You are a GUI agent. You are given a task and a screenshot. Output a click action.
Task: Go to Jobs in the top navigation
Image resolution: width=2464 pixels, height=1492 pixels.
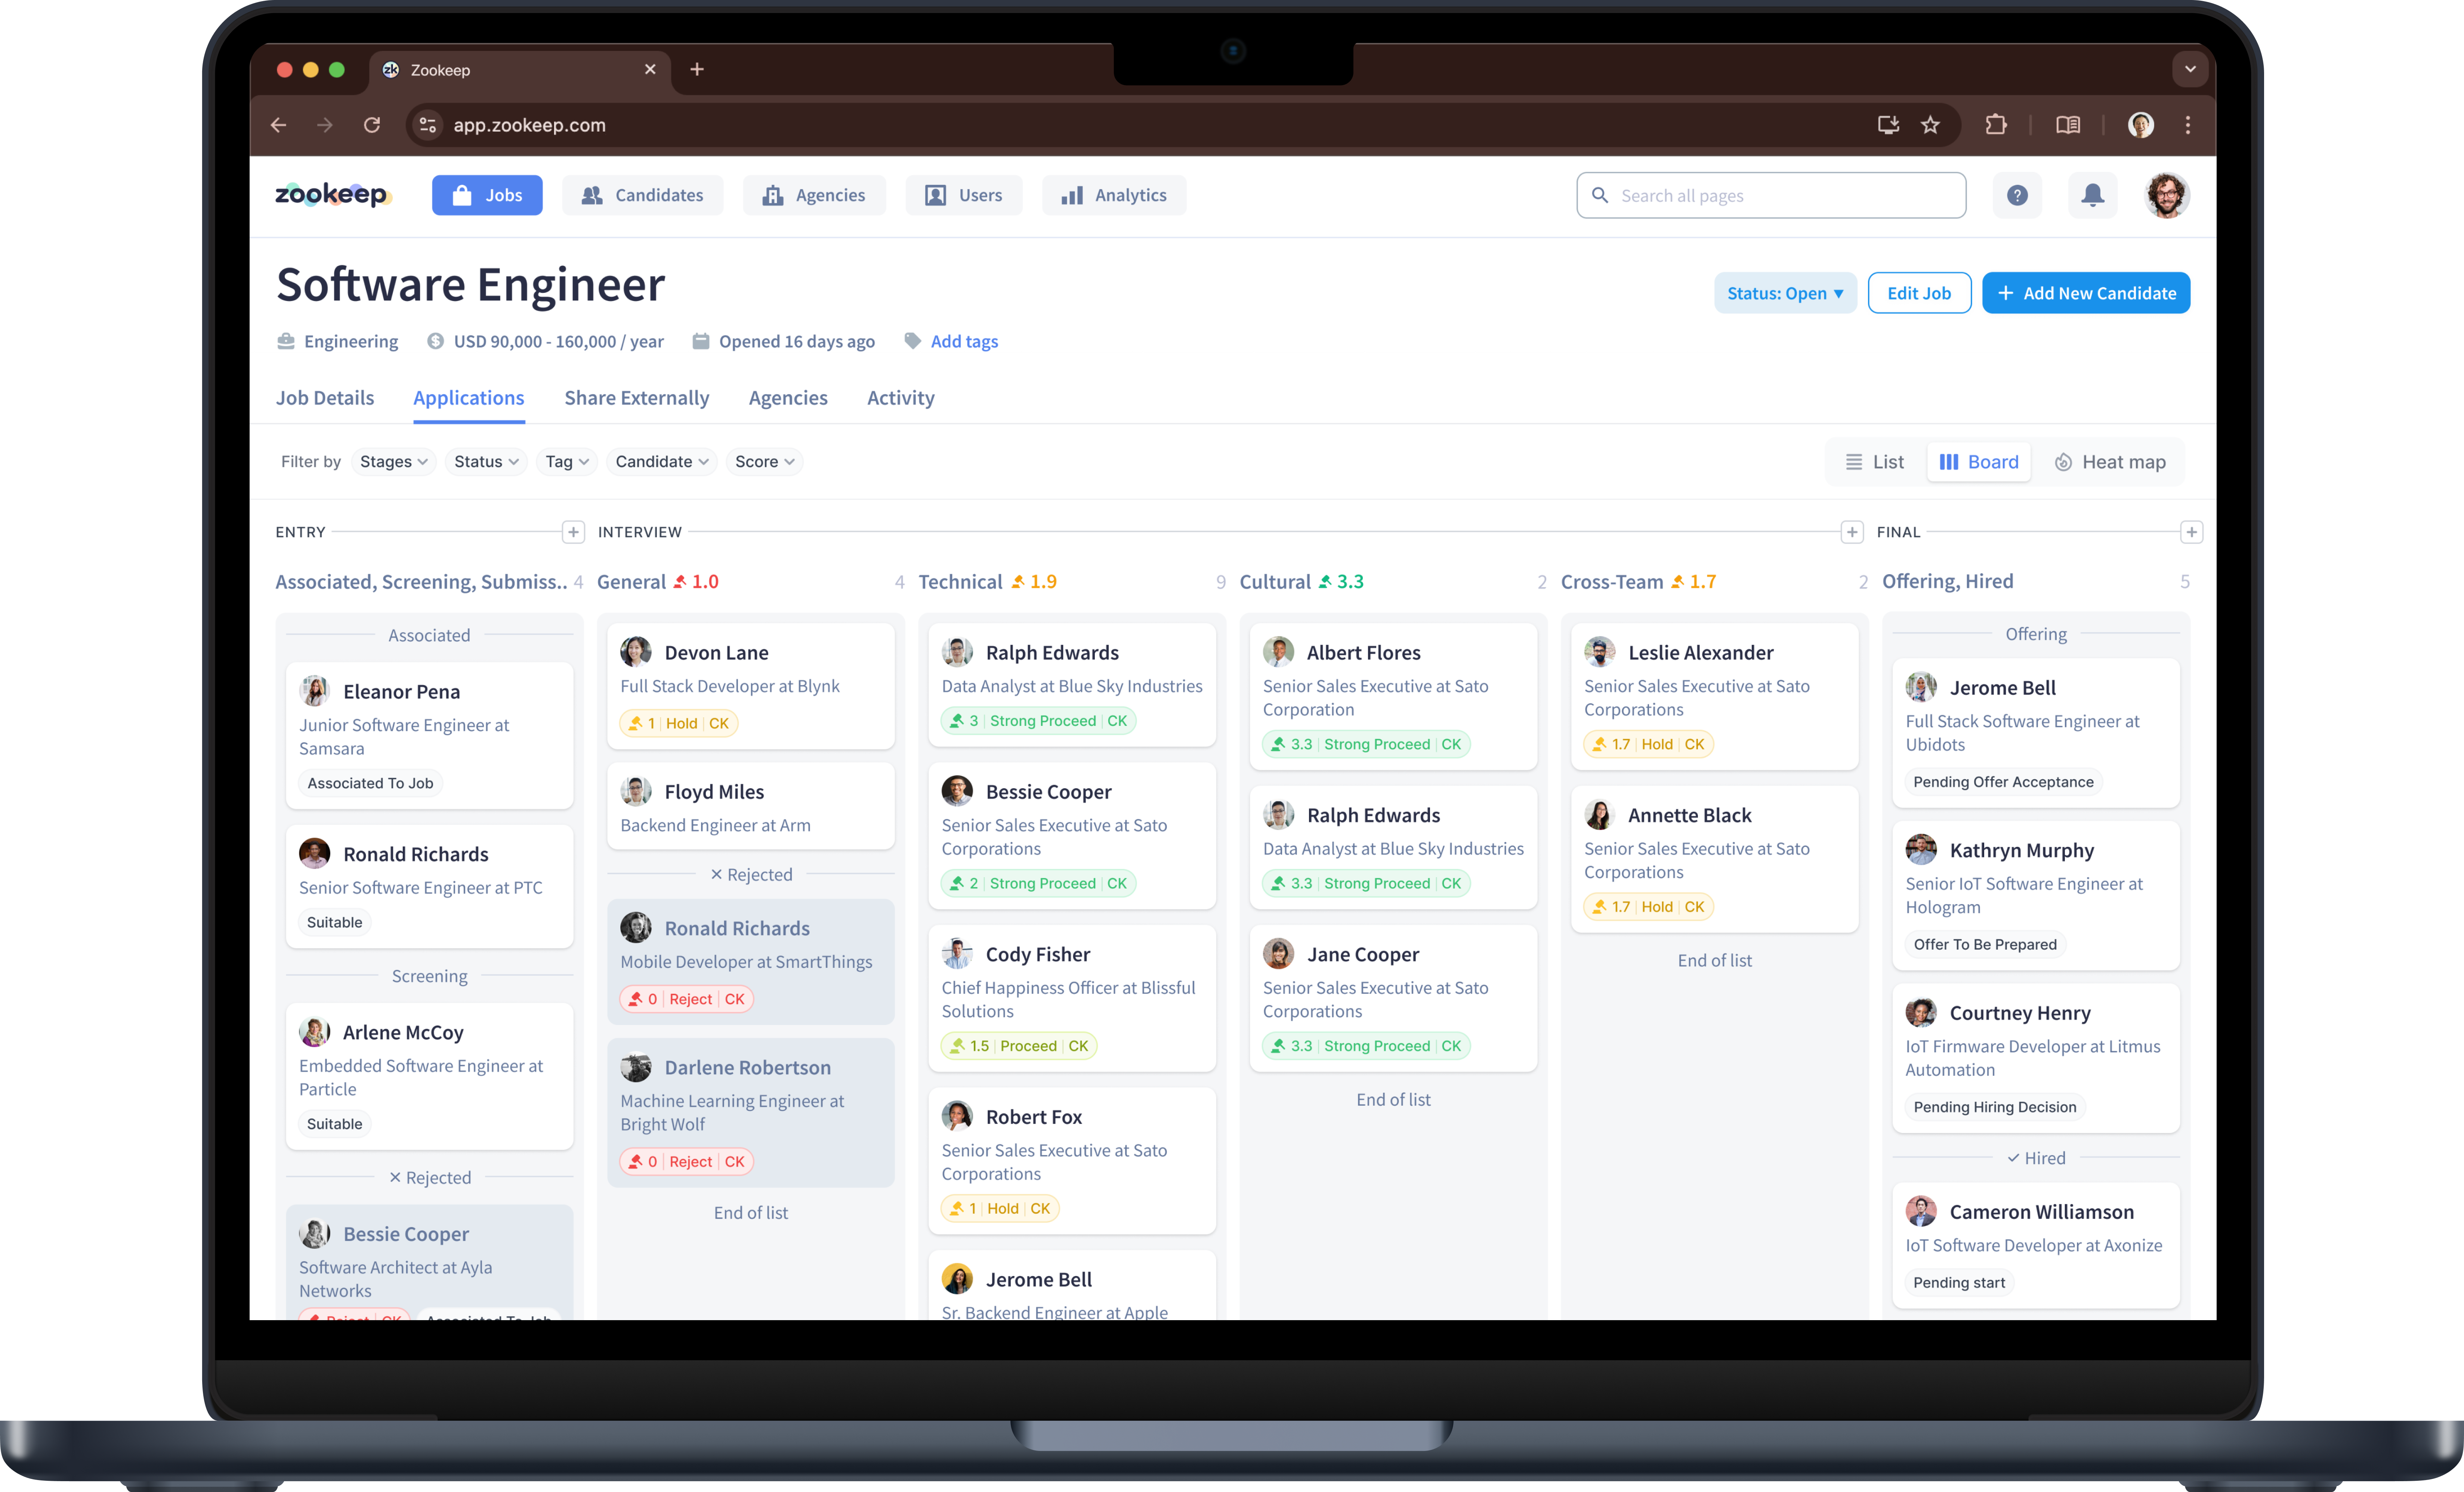(487, 195)
